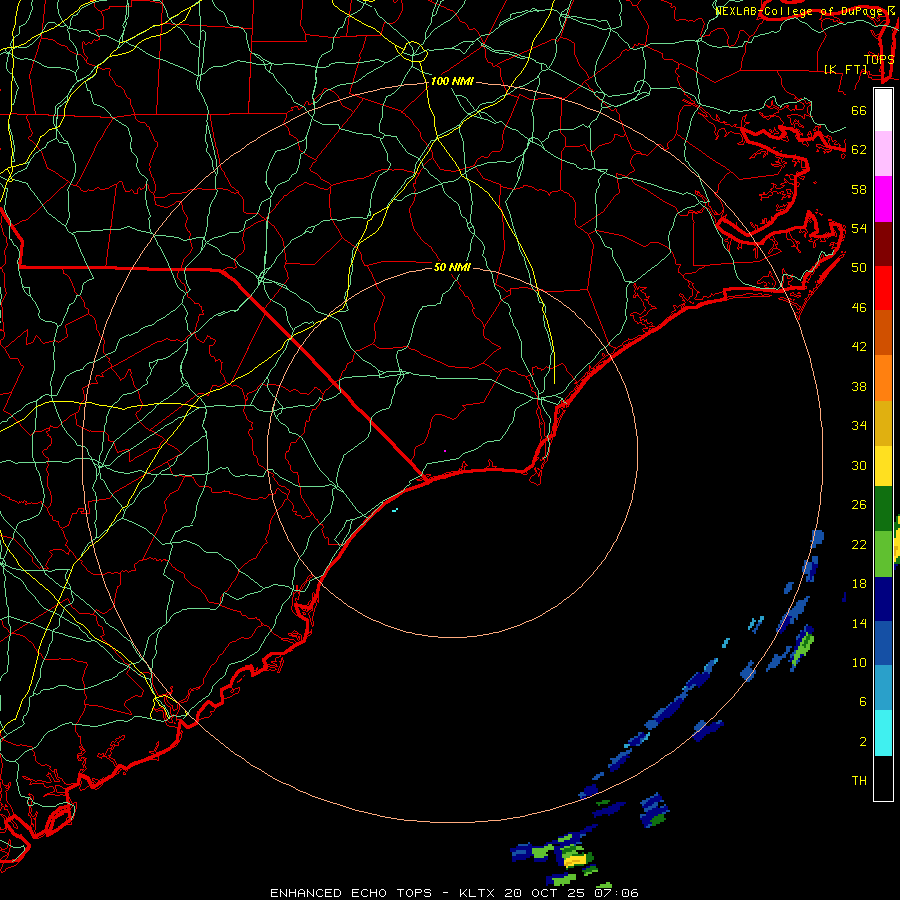
Task: Click the TOPS legend title
Action: tap(878, 60)
